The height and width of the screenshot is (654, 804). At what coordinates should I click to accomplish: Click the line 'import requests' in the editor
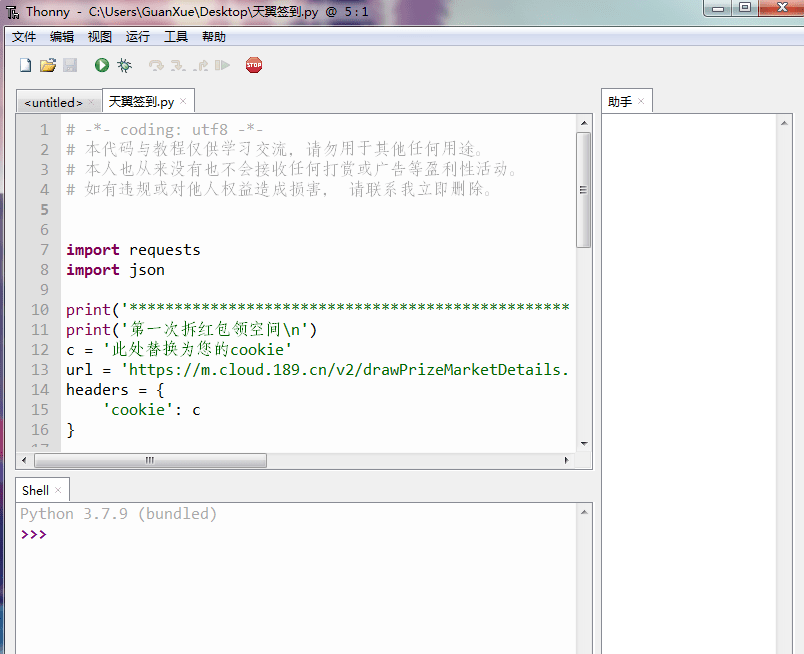point(133,250)
